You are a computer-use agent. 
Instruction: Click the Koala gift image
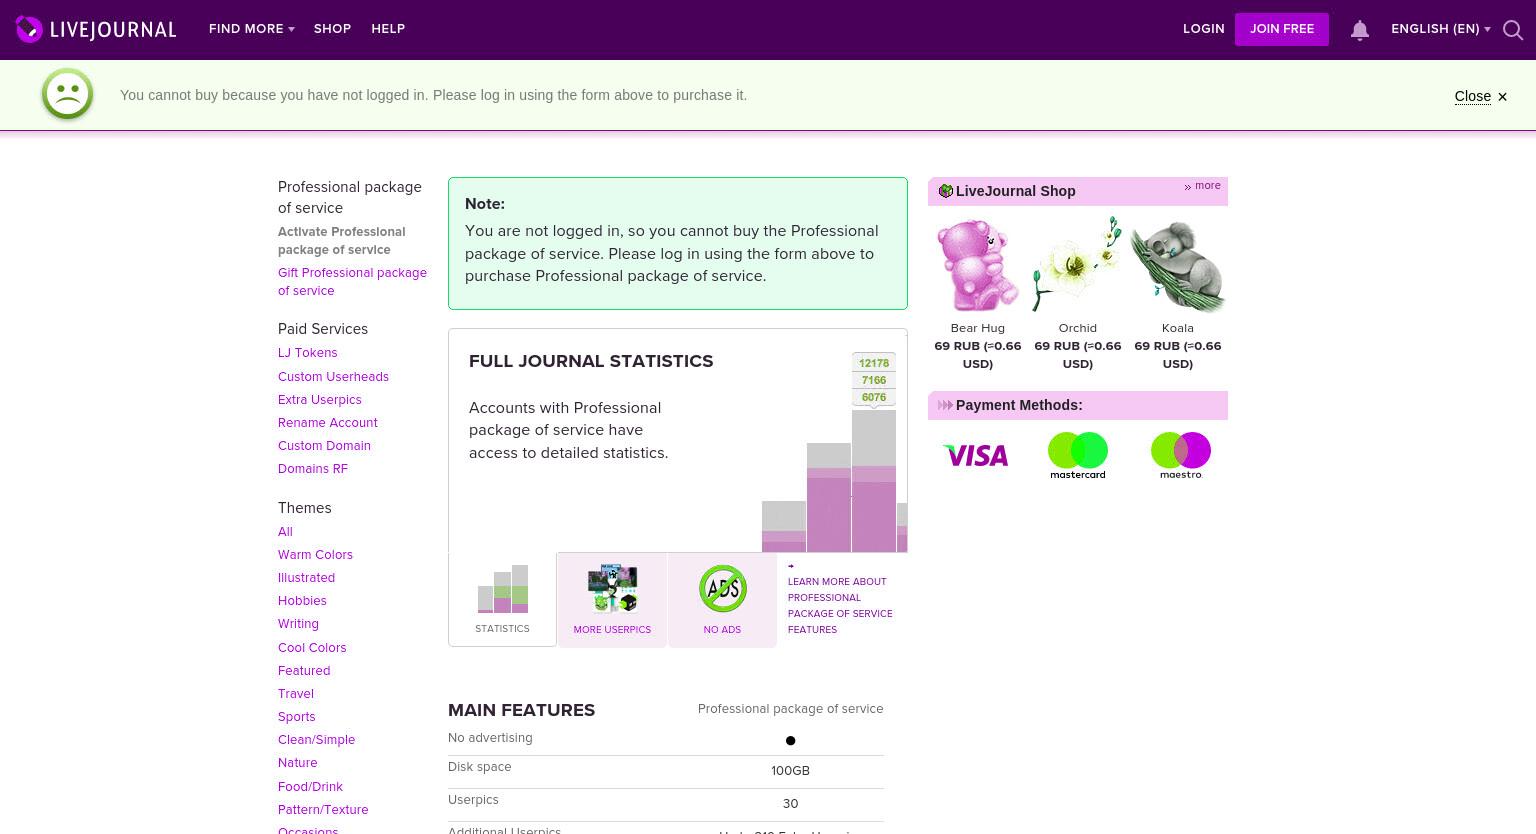(1178, 267)
